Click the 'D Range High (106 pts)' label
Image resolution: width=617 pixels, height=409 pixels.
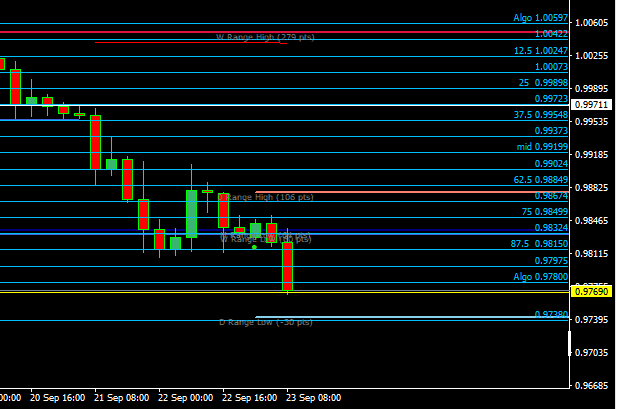pyautogui.click(x=266, y=197)
